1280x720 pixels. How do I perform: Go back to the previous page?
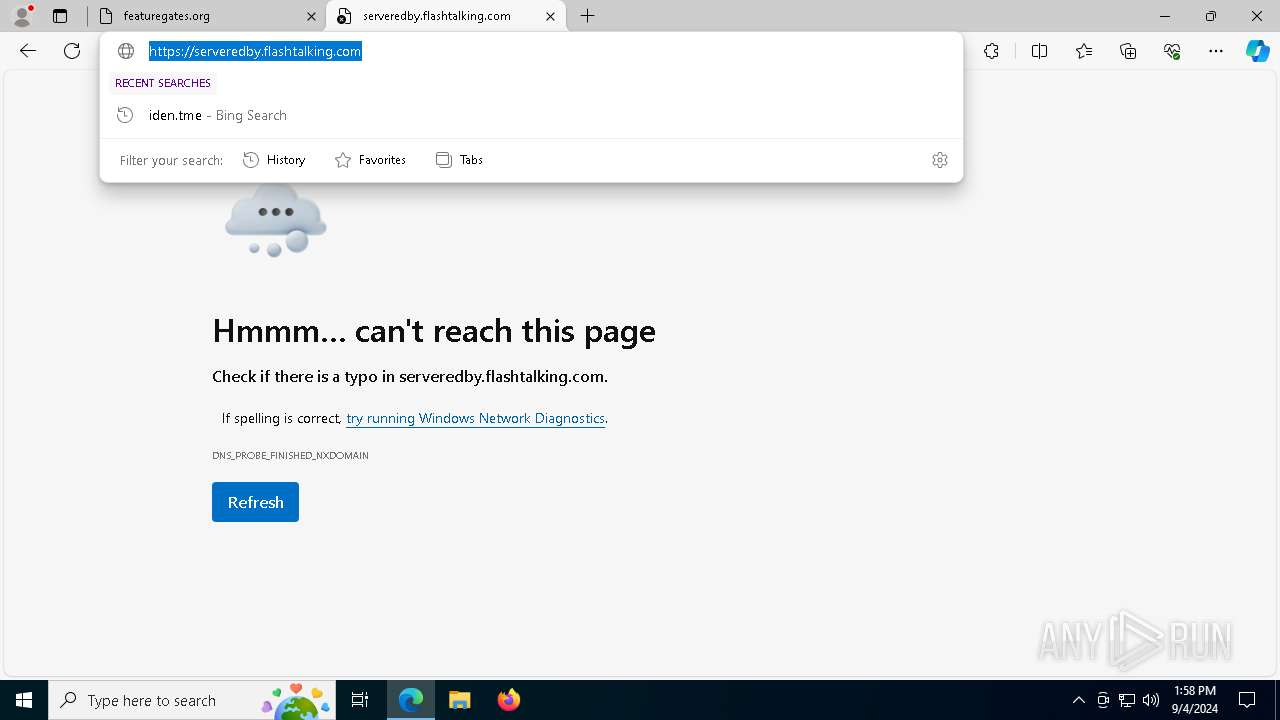[28, 51]
